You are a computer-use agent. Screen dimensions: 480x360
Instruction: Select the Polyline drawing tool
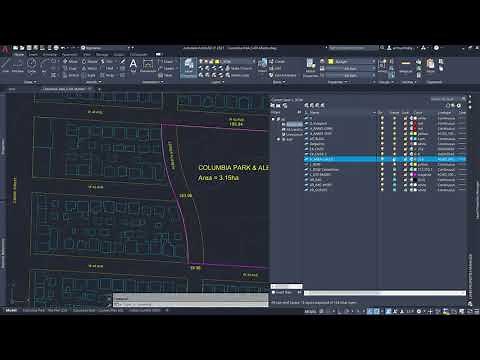pos(17,65)
